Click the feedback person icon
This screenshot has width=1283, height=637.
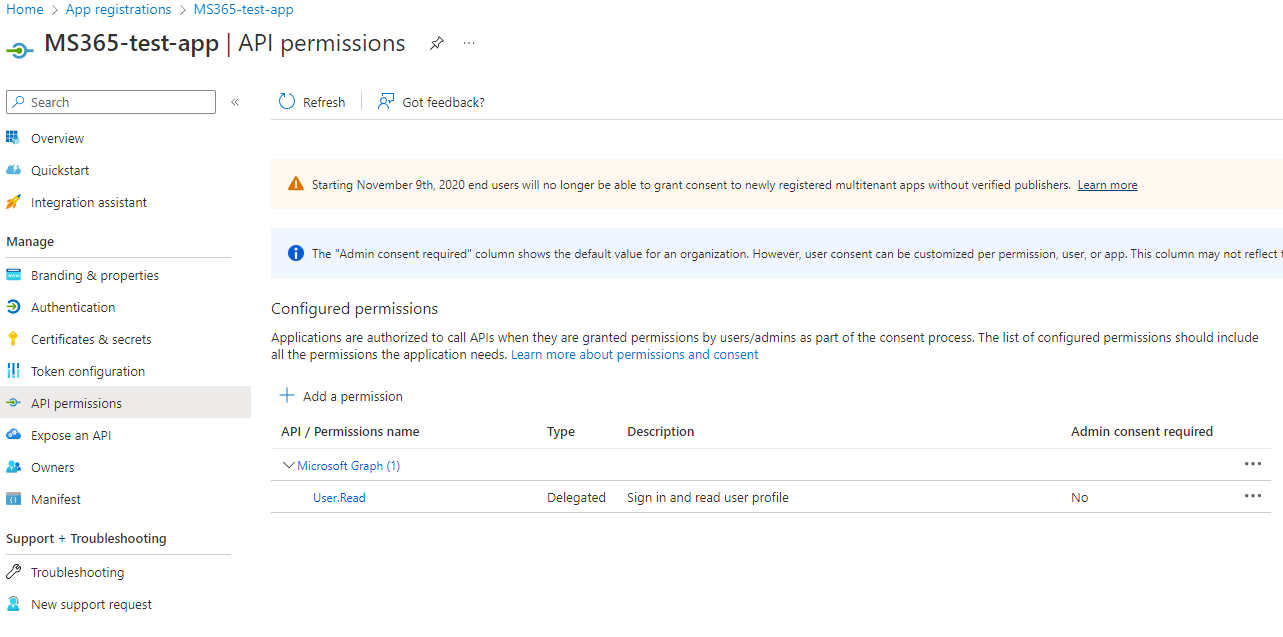point(385,102)
